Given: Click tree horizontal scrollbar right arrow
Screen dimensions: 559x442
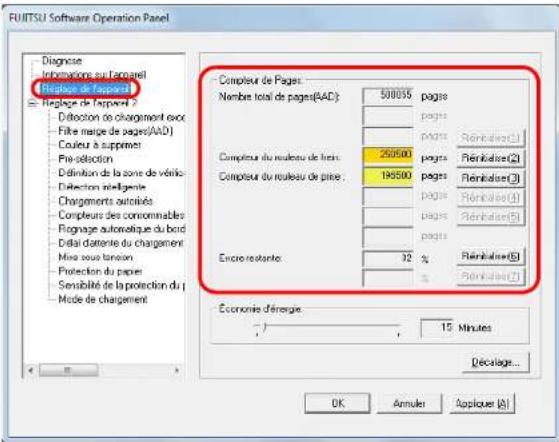Looking at the screenshot, I should [x=177, y=370].
